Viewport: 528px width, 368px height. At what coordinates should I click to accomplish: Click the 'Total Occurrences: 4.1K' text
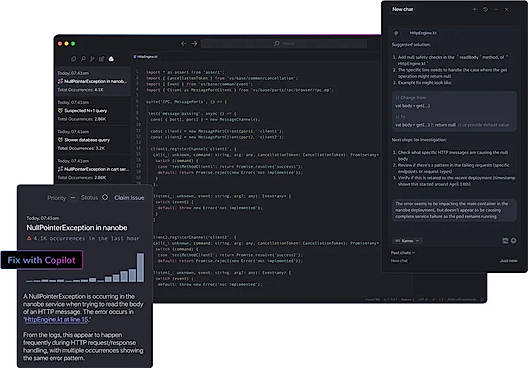(80, 90)
